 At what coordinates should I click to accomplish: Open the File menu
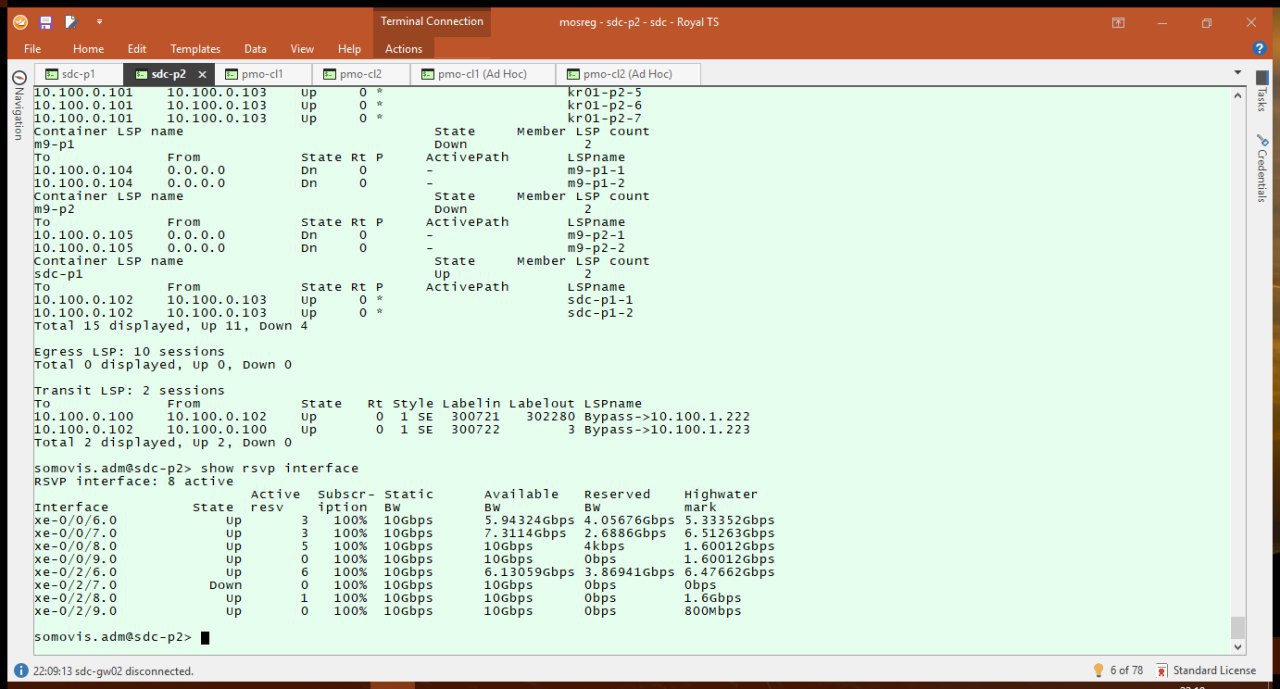(x=32, y=48)
